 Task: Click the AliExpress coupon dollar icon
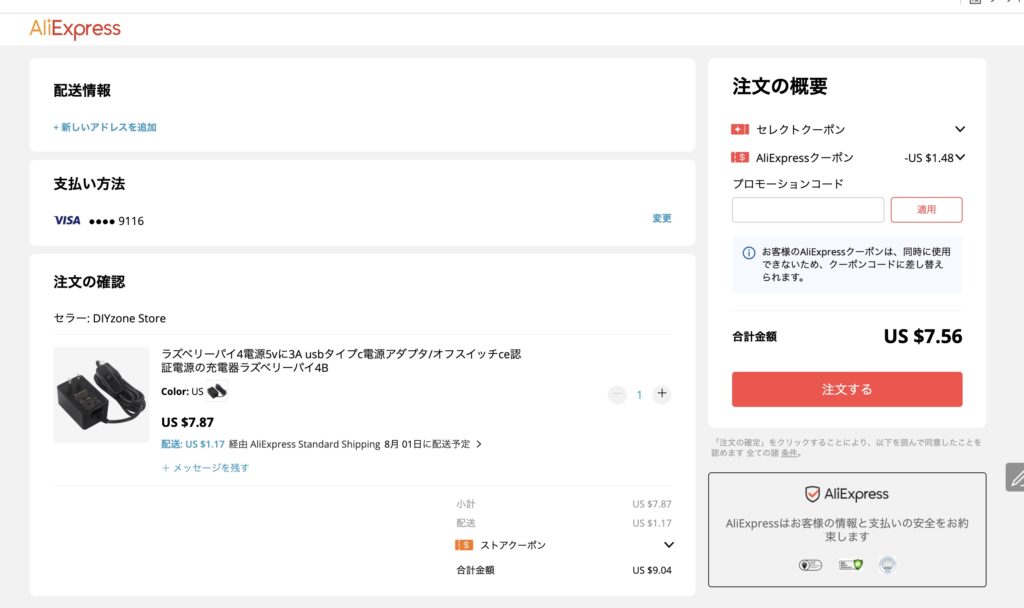point(740,157)
